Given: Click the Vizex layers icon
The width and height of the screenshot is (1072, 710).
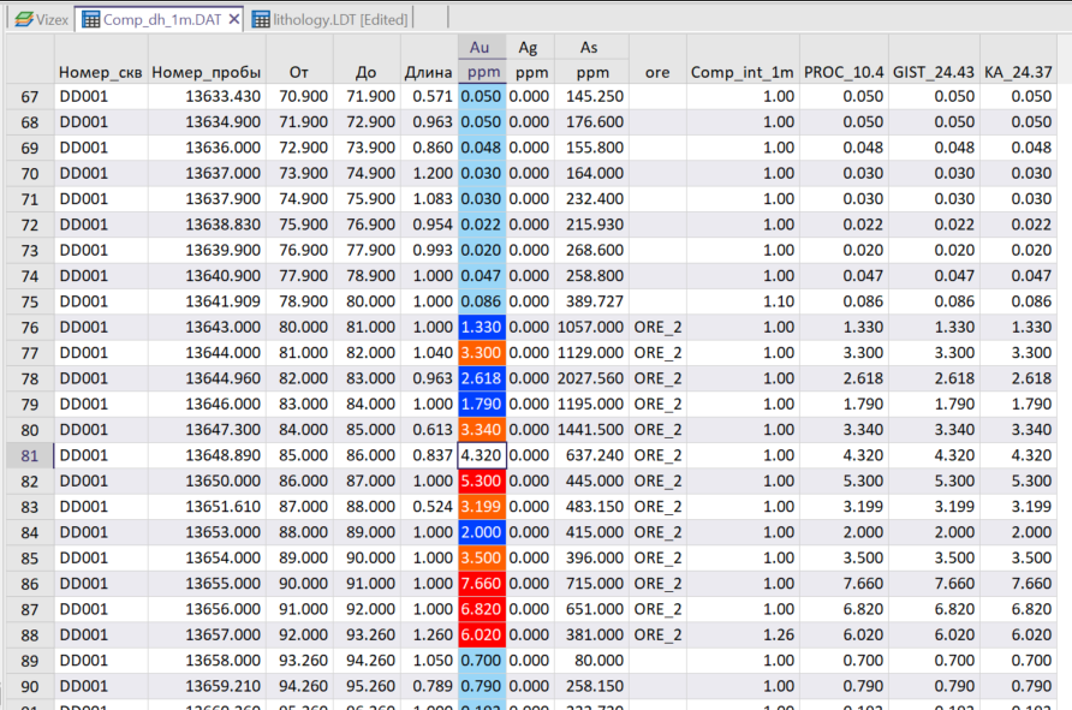Looking at the screenshot, I should point(23,19).
